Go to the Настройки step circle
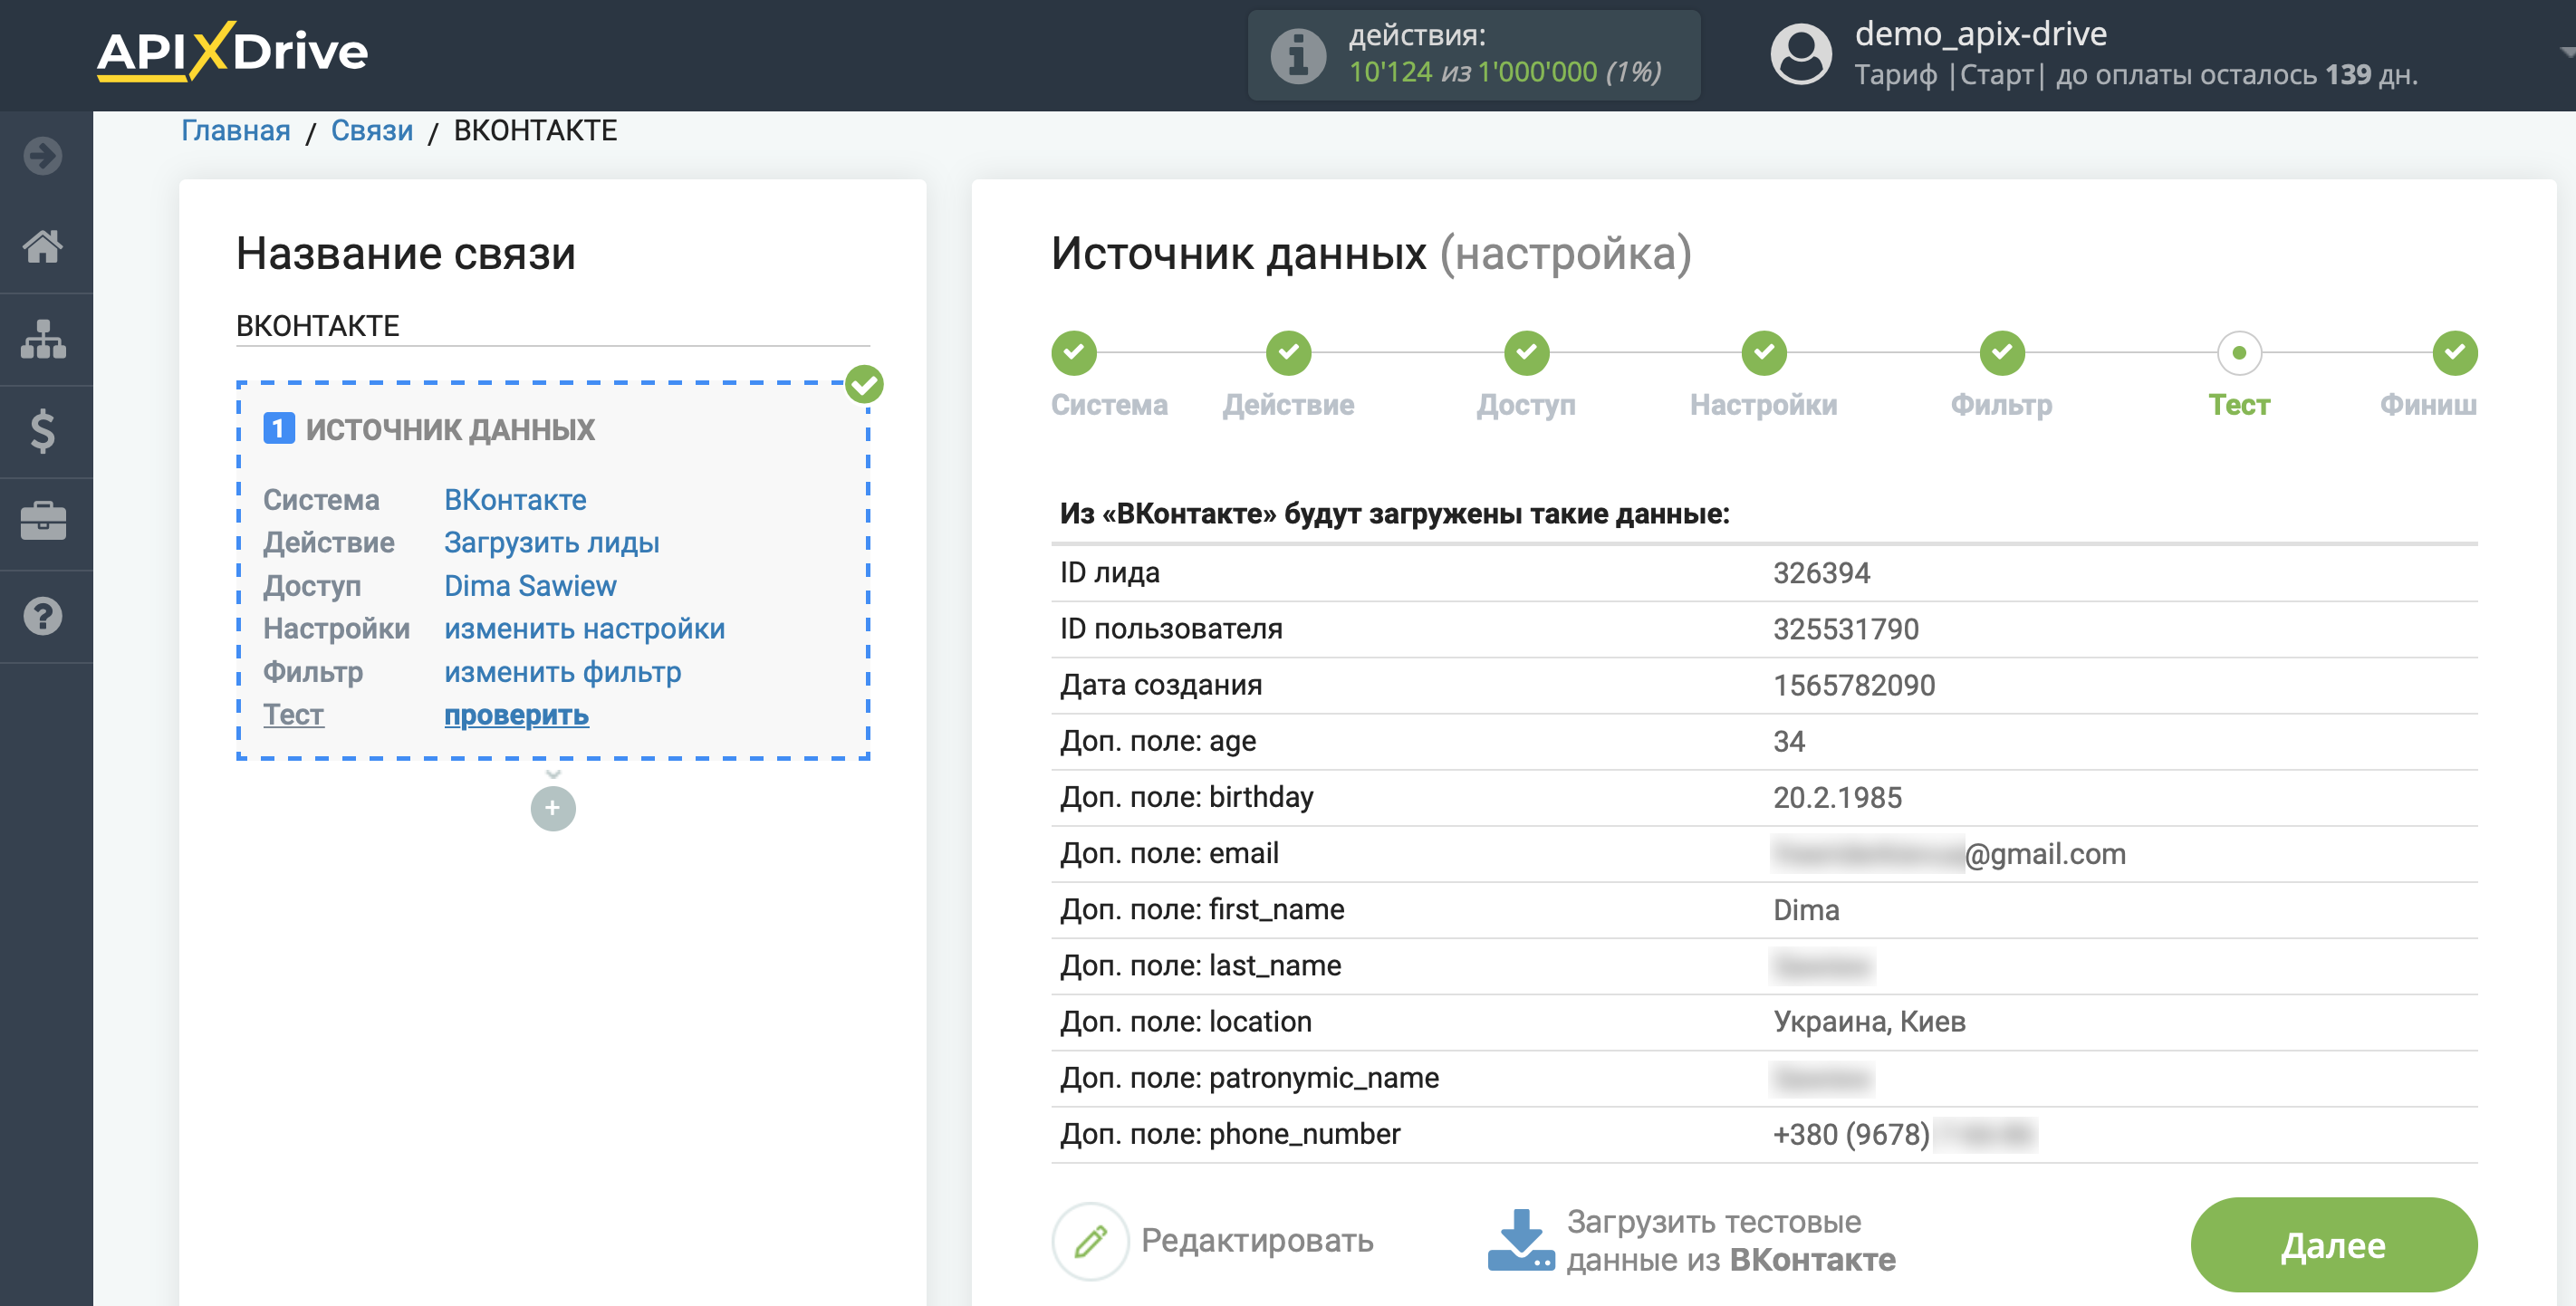This screenshot has height=1306, width=2576. tap(1763, 353)
